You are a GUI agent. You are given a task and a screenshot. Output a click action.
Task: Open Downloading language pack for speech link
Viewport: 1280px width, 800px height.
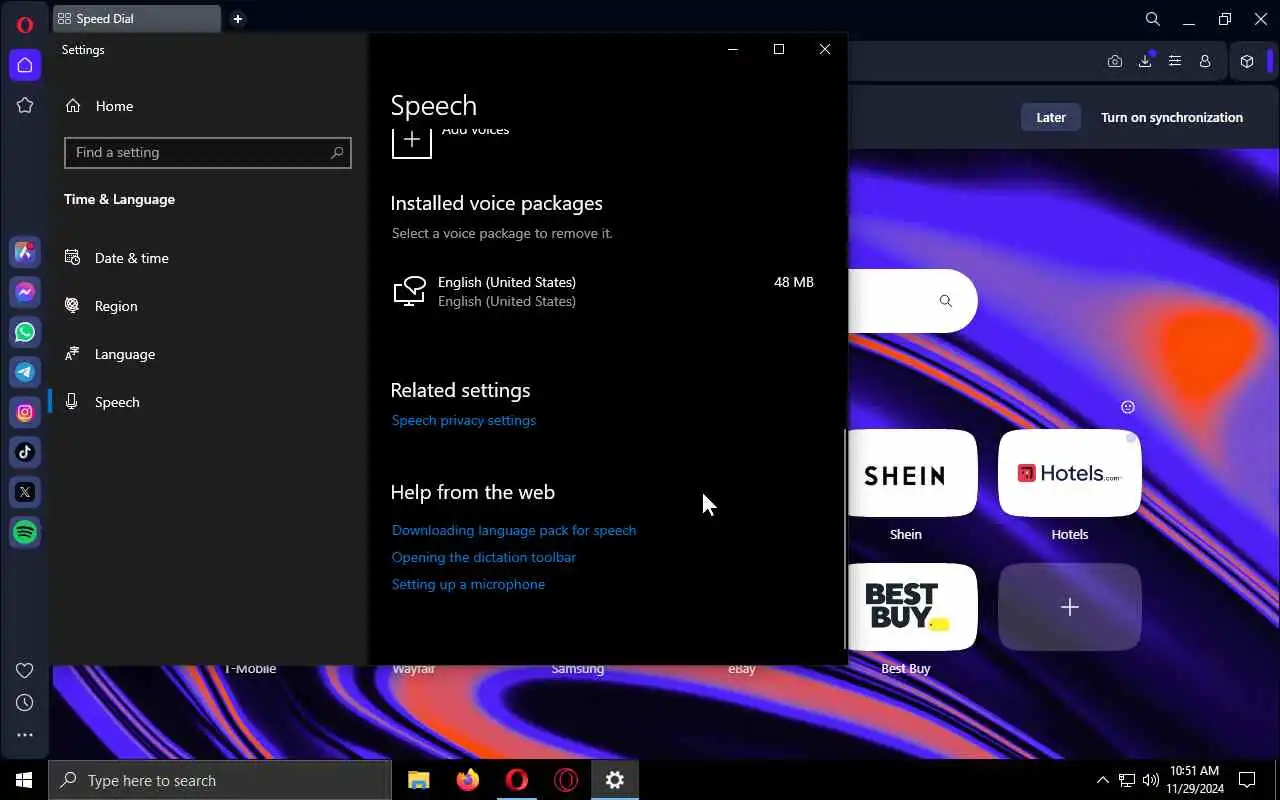click(514, 530)
